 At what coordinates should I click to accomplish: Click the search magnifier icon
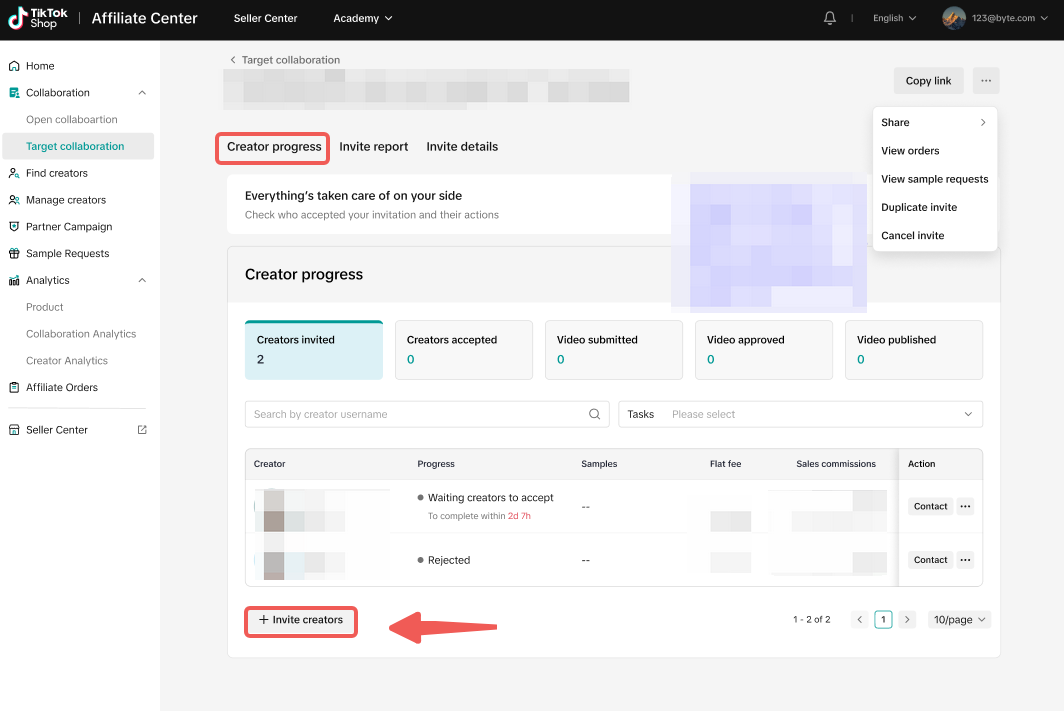coord(594,414)
